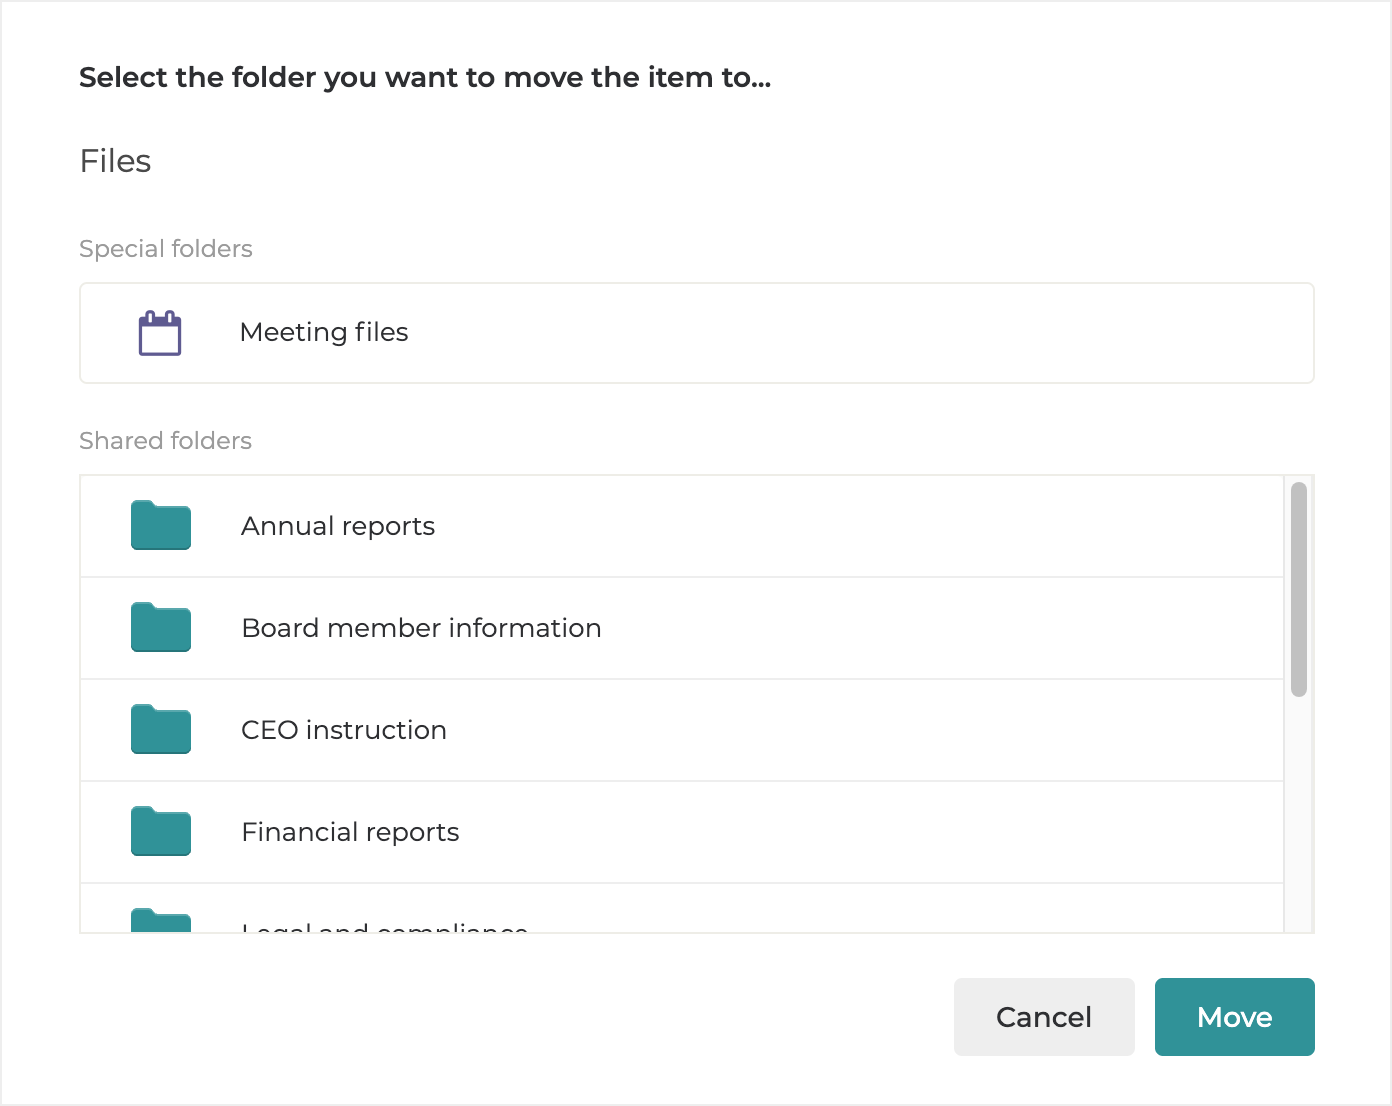1392x1106 pixels.
Task: Select the CEO instruction folder name
Action: point(344,731)
